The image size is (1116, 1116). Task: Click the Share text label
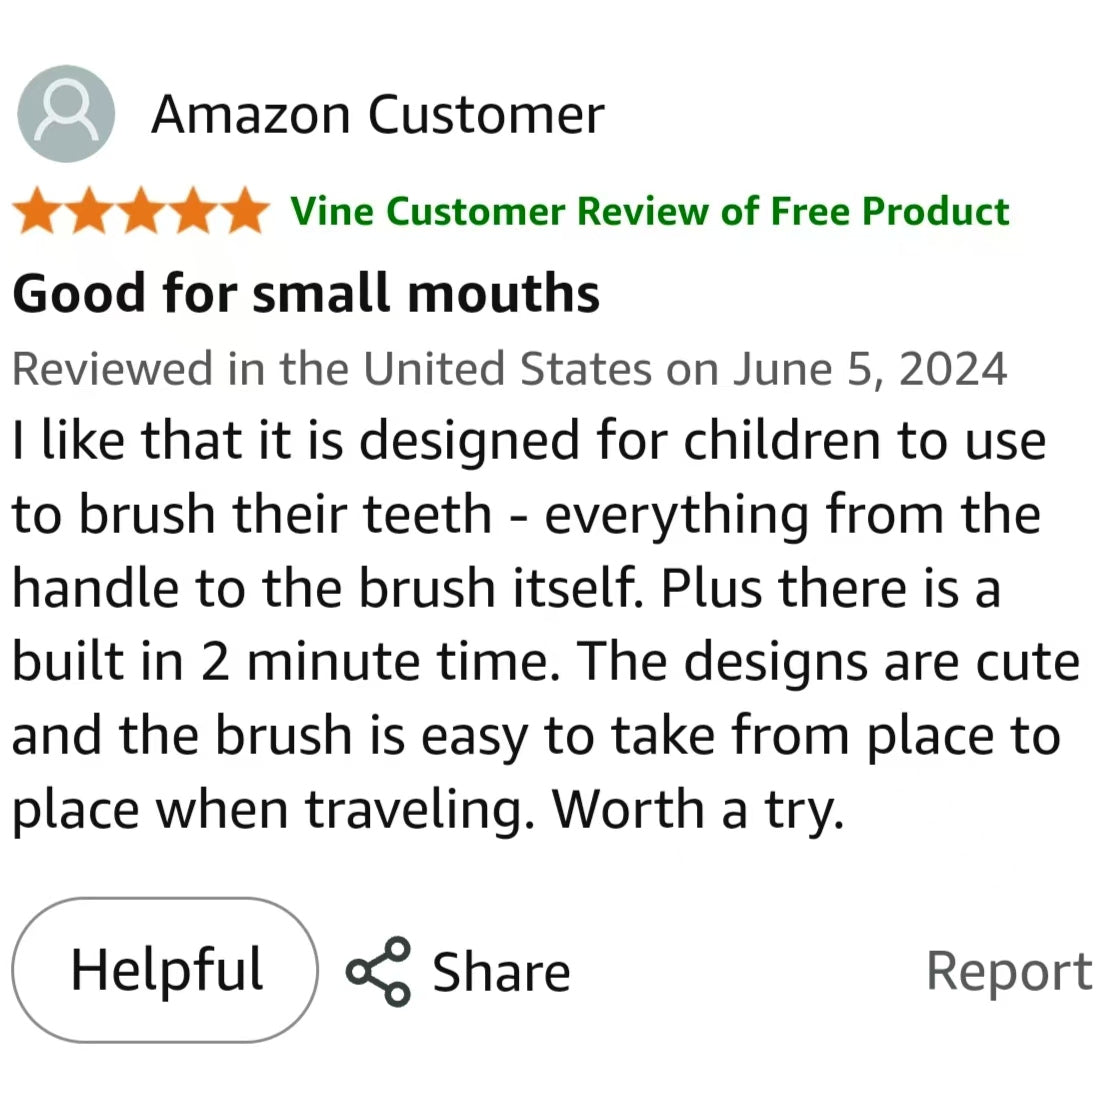tap(501, 972)
